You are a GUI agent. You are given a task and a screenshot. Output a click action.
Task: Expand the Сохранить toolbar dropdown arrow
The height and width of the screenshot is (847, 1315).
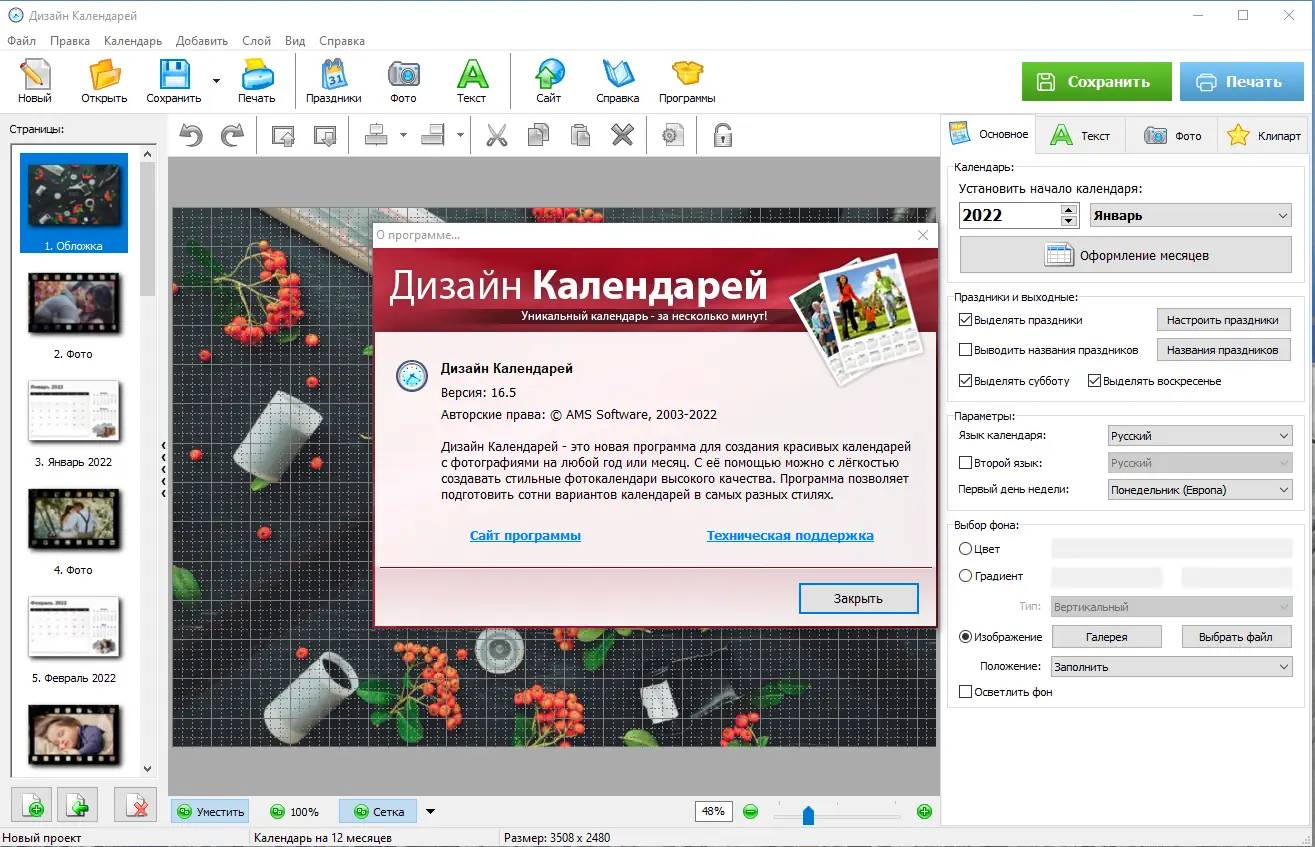point(216,81)
